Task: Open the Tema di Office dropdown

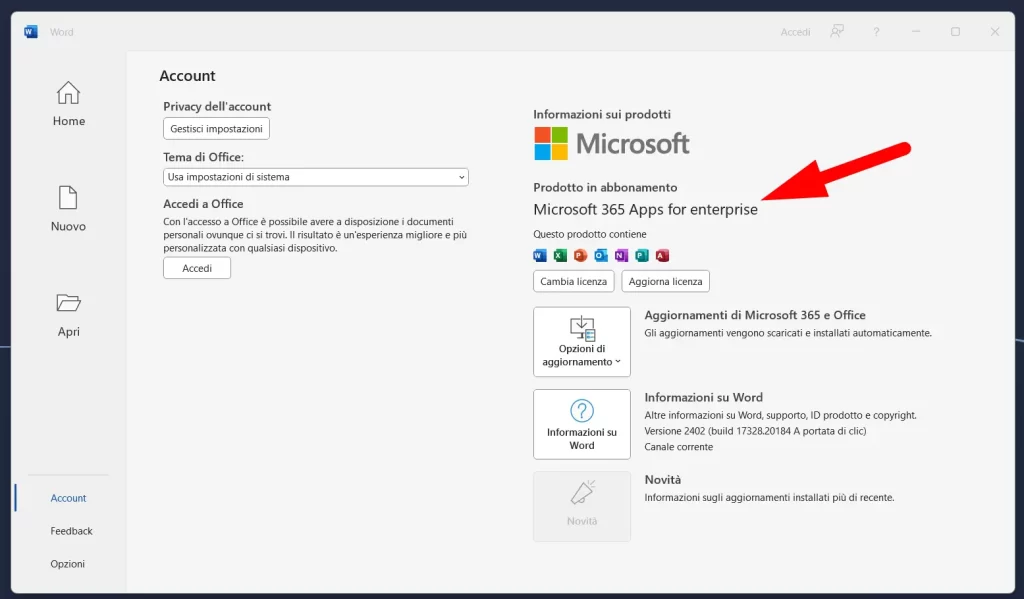Action: coord(315,177)
